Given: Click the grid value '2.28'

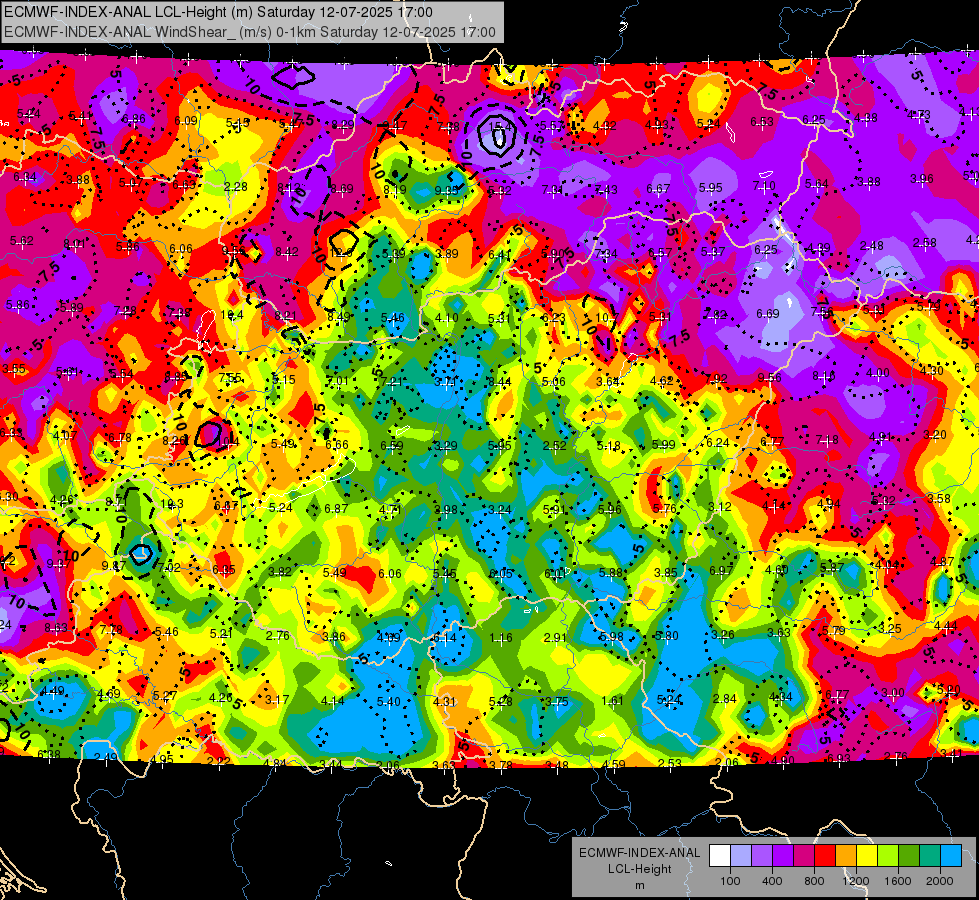Looking at the screenshot, I should 235,187.
